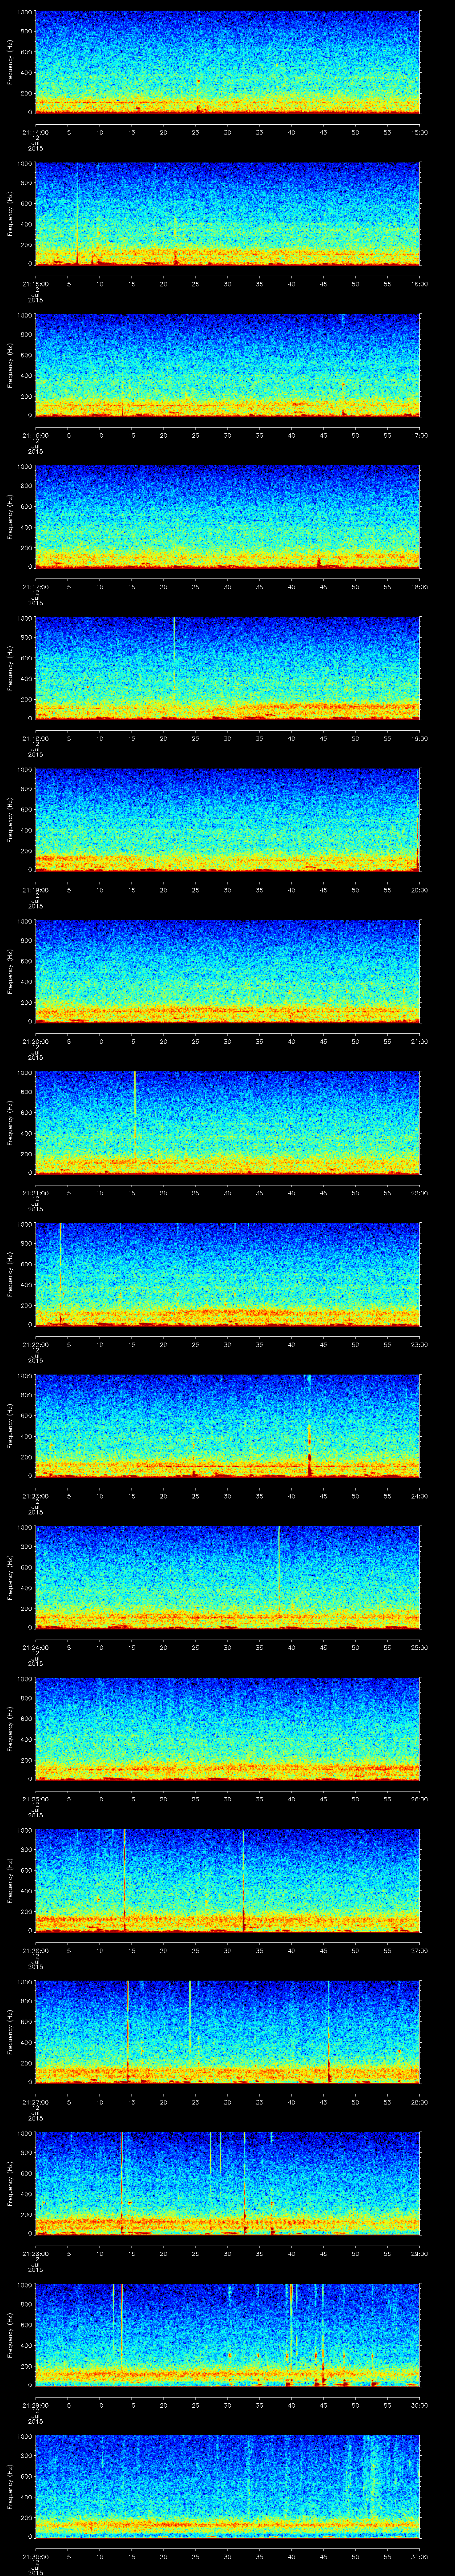Click the 21:22:00 start time label
The image size is (455, 2576).
(36, 1345)
